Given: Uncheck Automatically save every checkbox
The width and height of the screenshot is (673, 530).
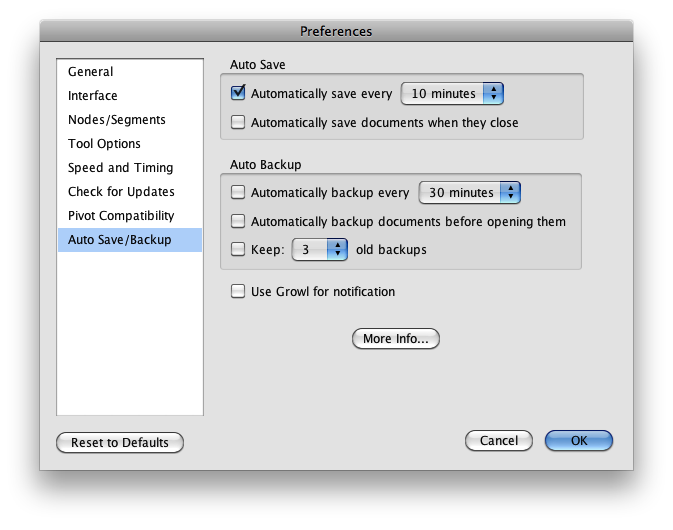Looking at the screenshot, I should pos(238,93).
